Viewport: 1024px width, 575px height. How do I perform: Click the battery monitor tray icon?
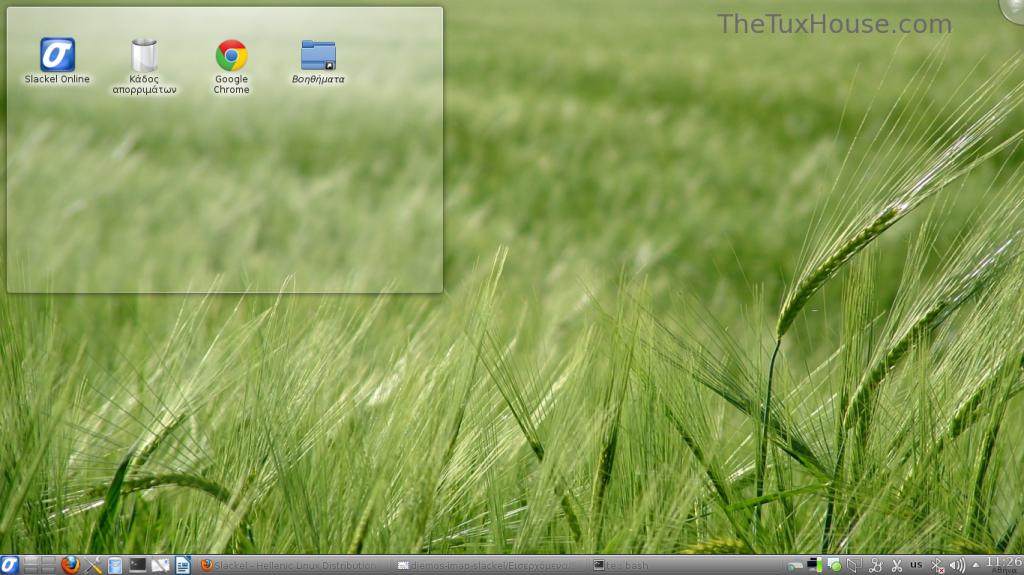(x=814, y=565)
